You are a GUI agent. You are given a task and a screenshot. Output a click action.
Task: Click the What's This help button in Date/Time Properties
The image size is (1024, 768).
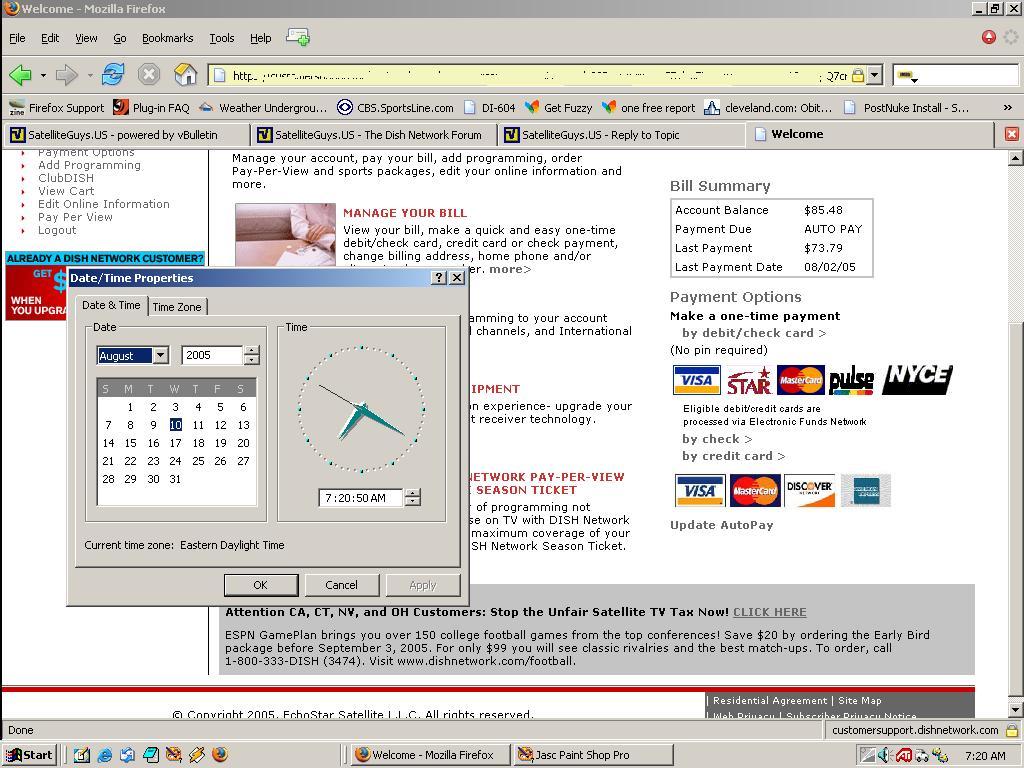[440, 278]
